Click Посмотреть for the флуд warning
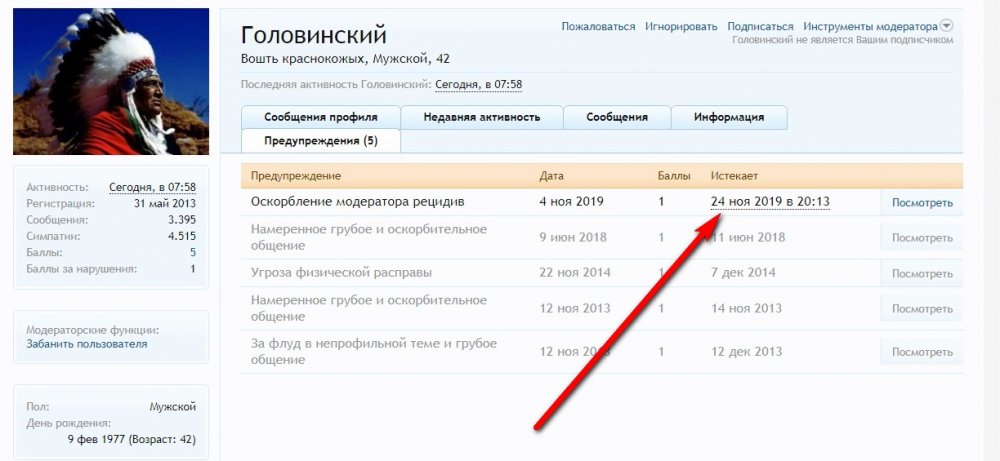 point(921,352)
